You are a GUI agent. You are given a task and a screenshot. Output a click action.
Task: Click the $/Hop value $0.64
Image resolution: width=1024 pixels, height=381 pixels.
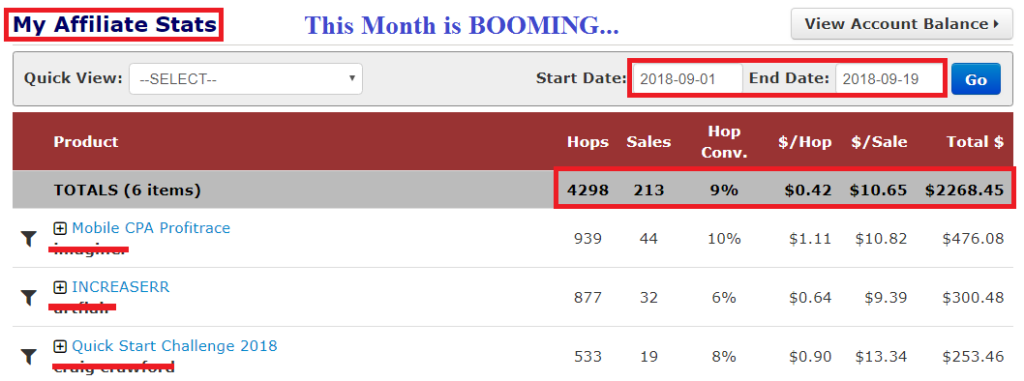[x=810, y=297]
